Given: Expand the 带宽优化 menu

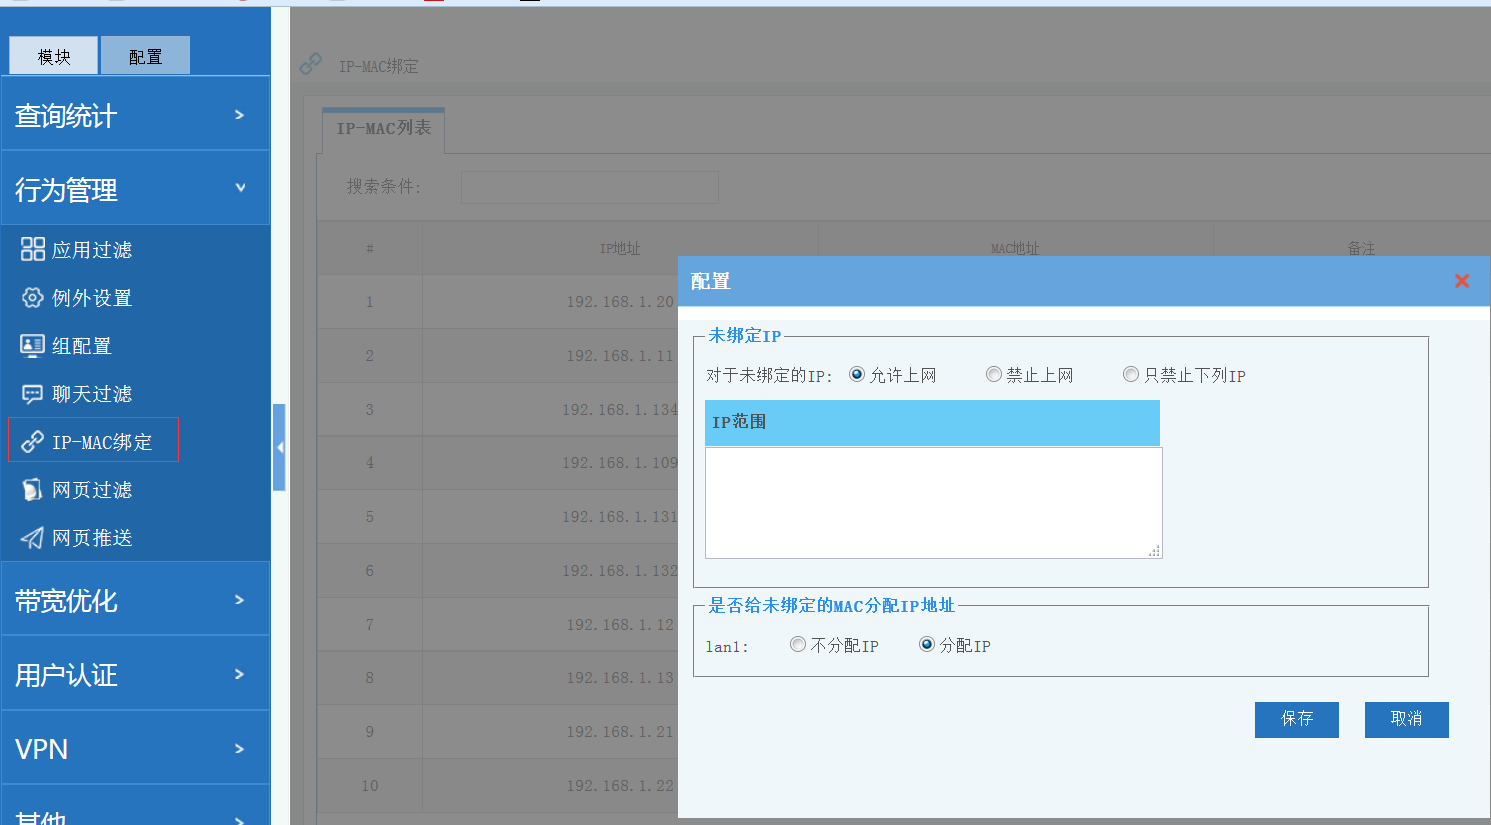Looking at the screenshot, I should pyautogui.click(x=135, y=598).
